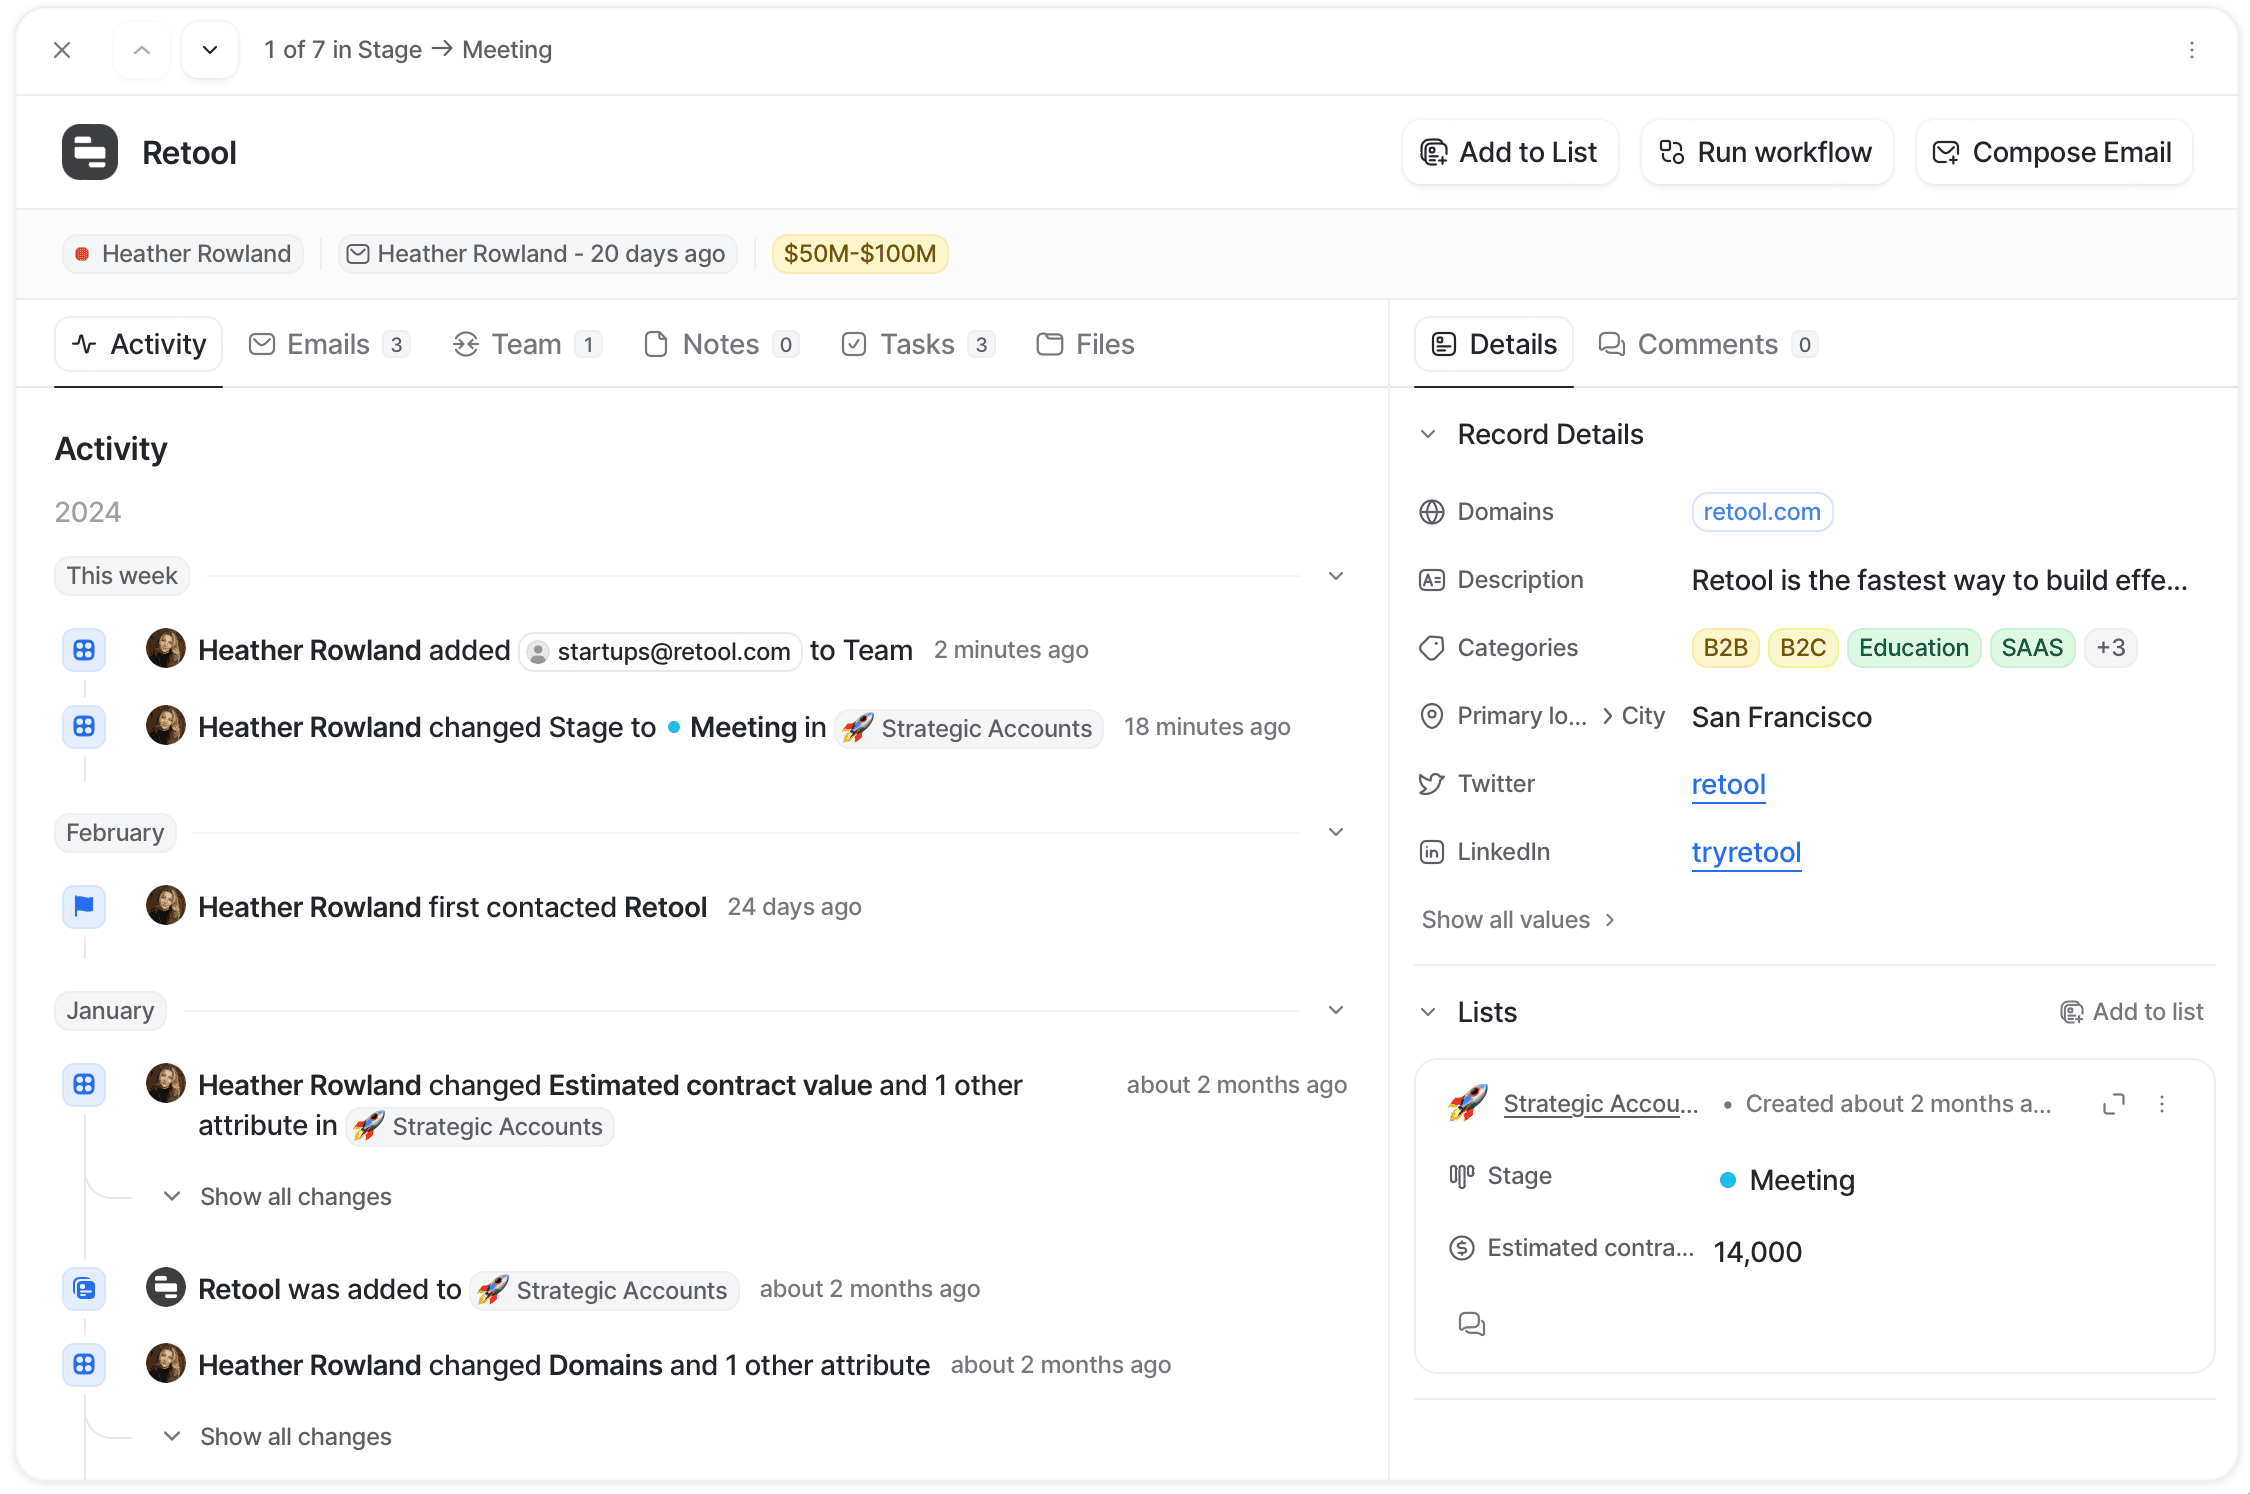The width and height of the screenshot is (2250, 1494).
Task: Click the Add to list icon in Lists section
Action: coord(2071,1012)
